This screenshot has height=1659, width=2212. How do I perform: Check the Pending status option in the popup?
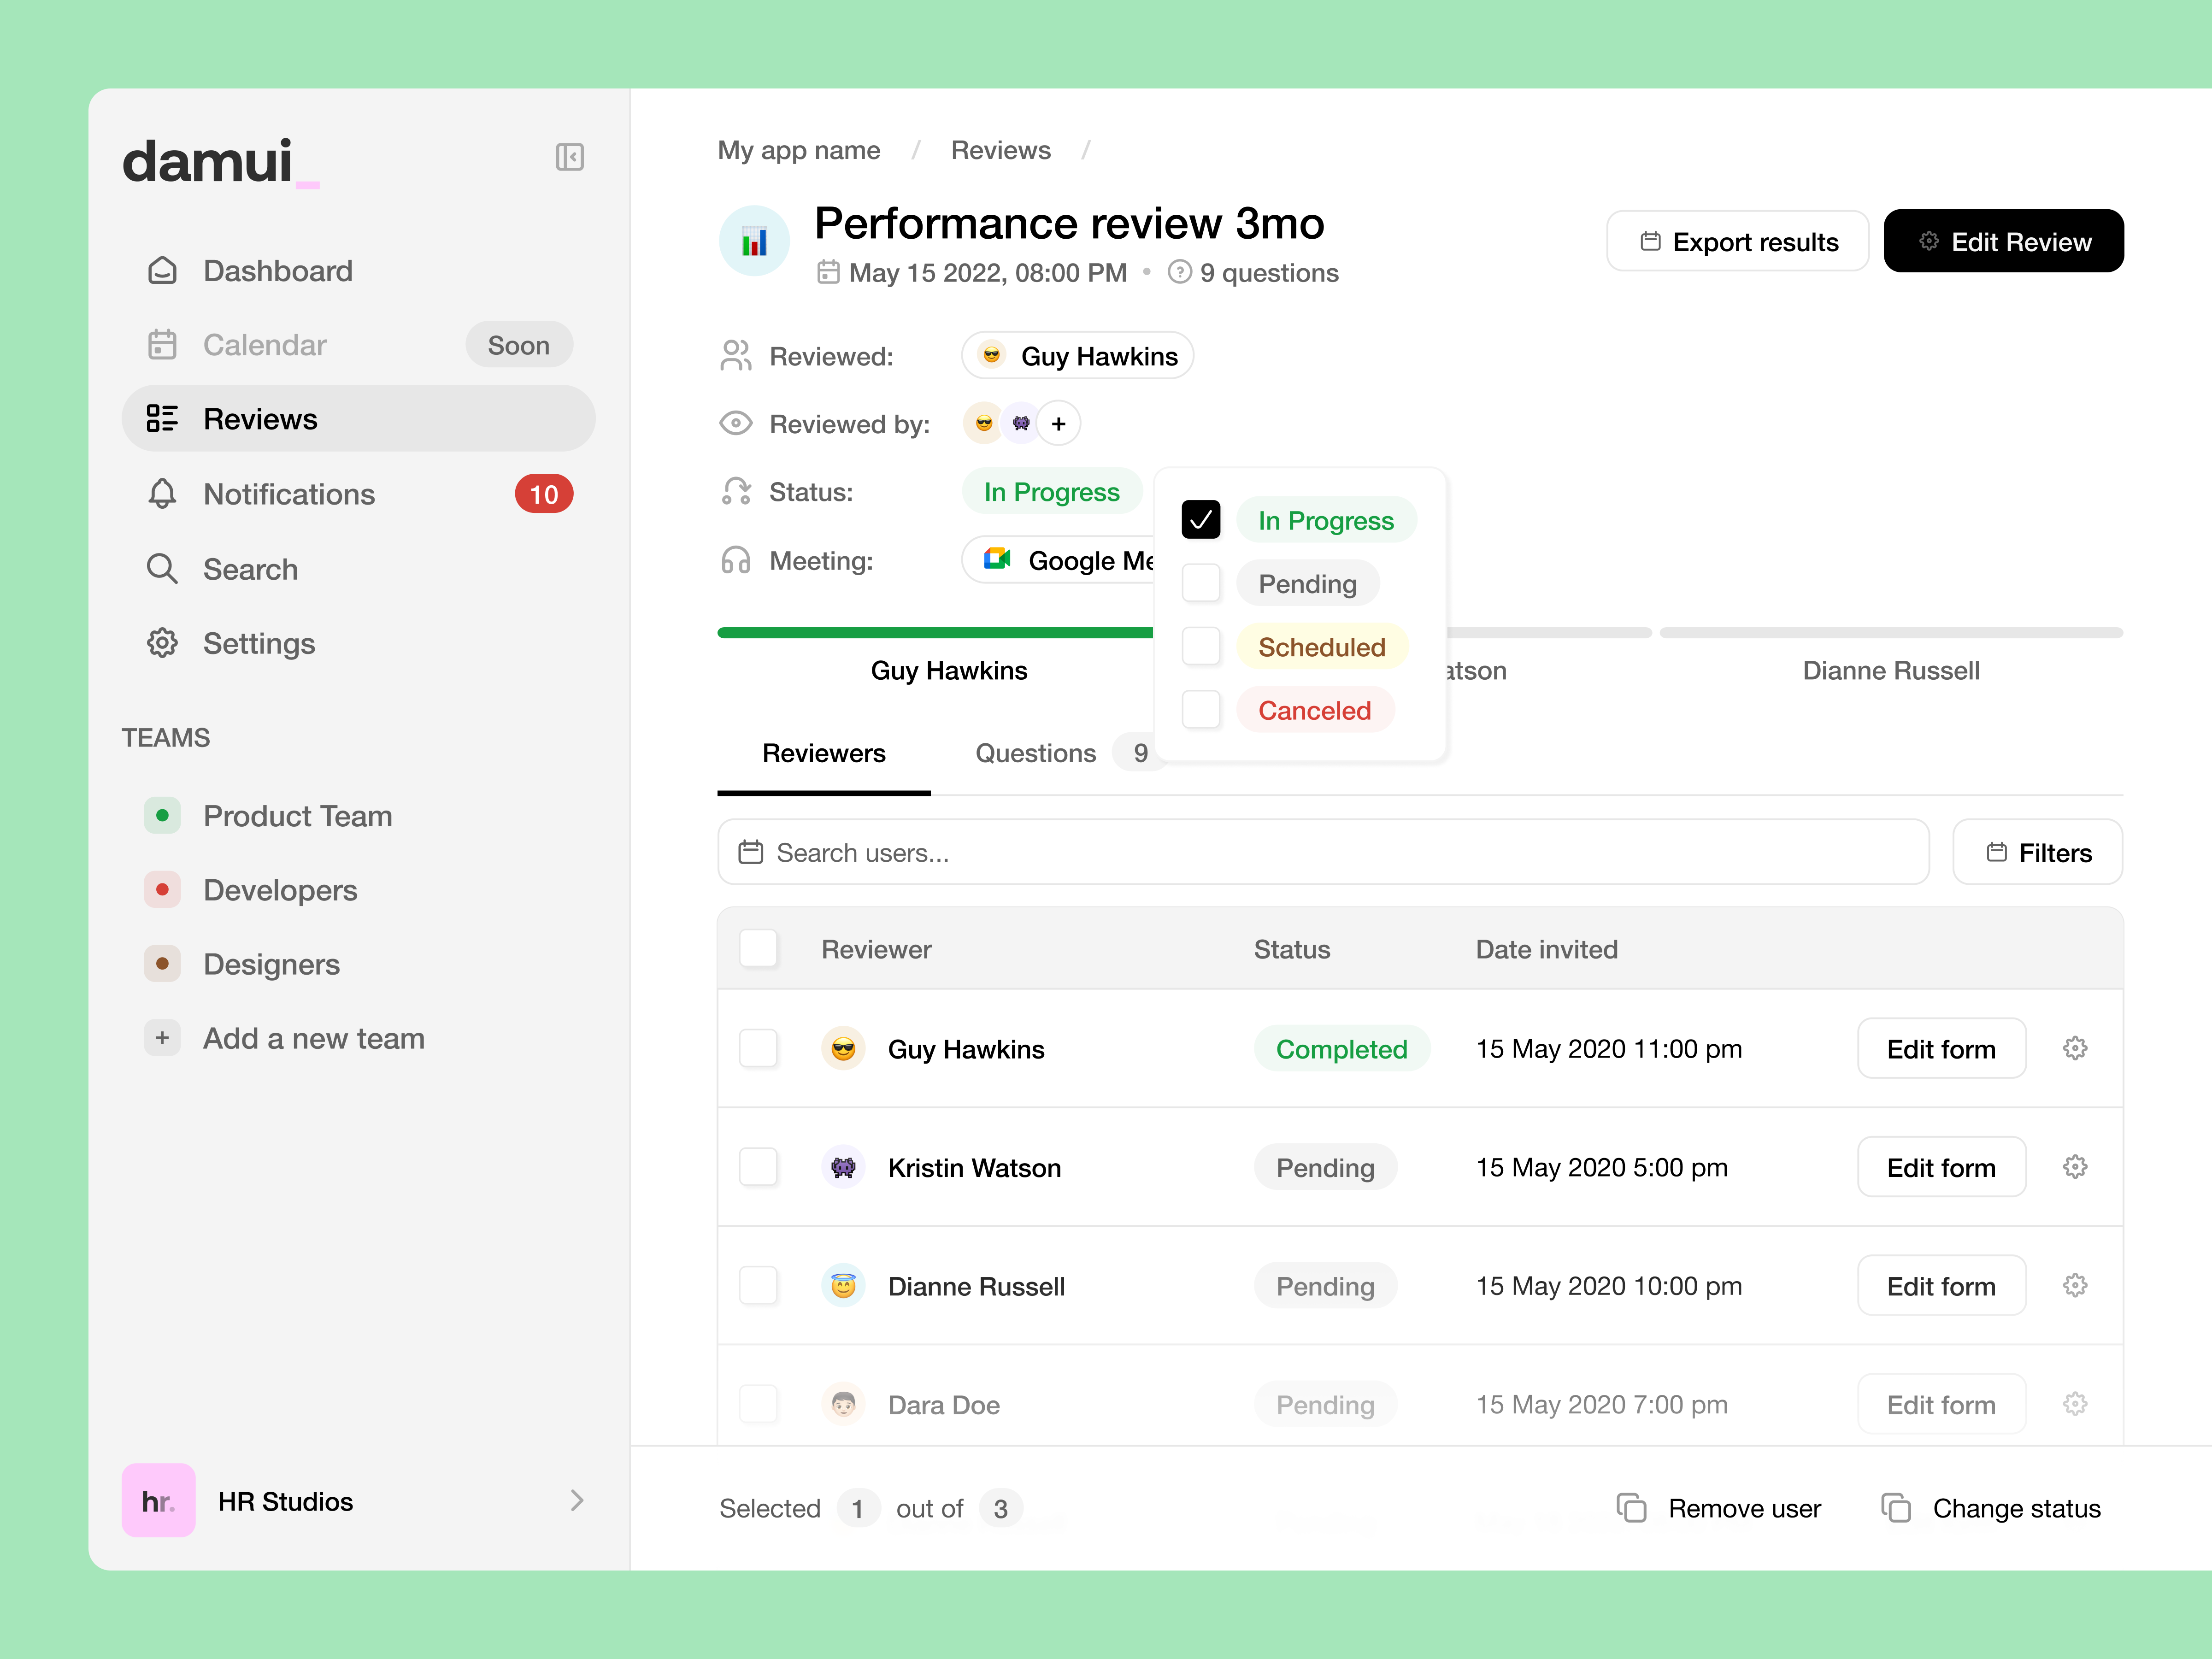pos(1201,582)
